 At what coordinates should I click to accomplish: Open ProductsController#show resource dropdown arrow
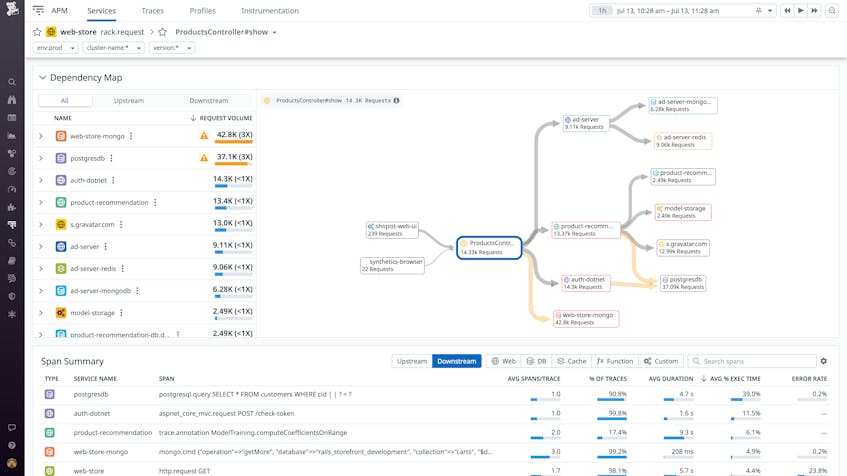click(x=274, y=32)
